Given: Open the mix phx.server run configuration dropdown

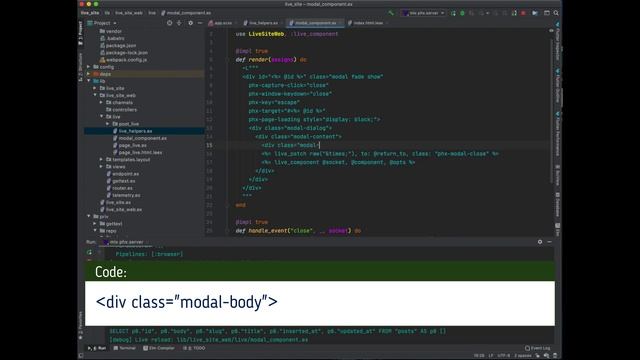Looking at the screenshot, I should (x=423, y=13).
